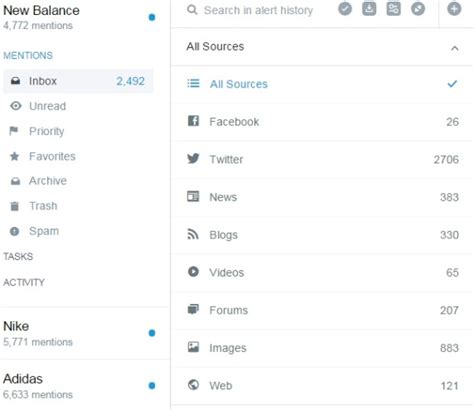Click the News newspaper icon
This screenshot has width=474, height=410.
click(193, 196)
